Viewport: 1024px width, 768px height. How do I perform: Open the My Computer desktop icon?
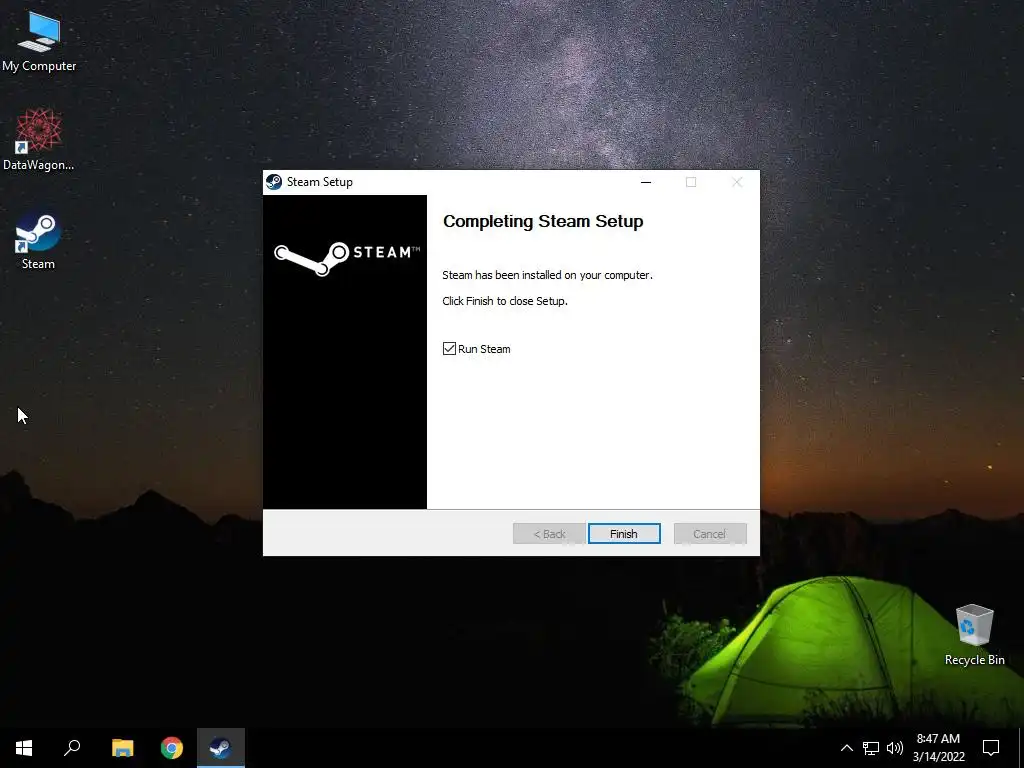click(39, 42)
